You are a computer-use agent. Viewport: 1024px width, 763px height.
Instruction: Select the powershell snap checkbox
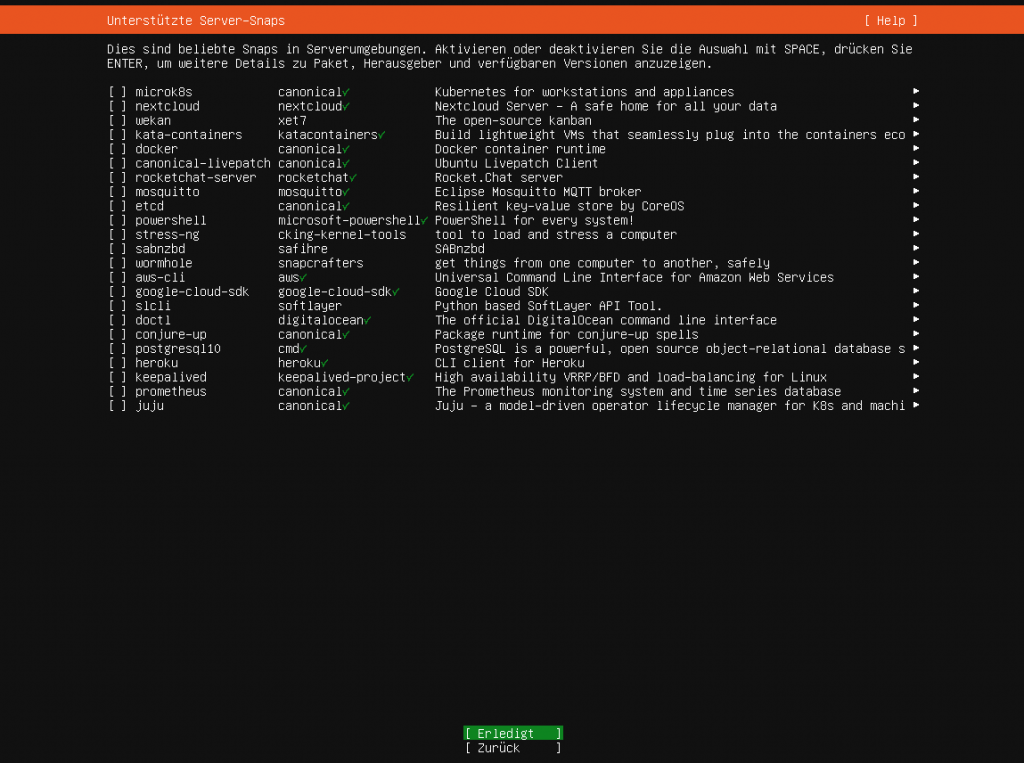pos(118,220)
